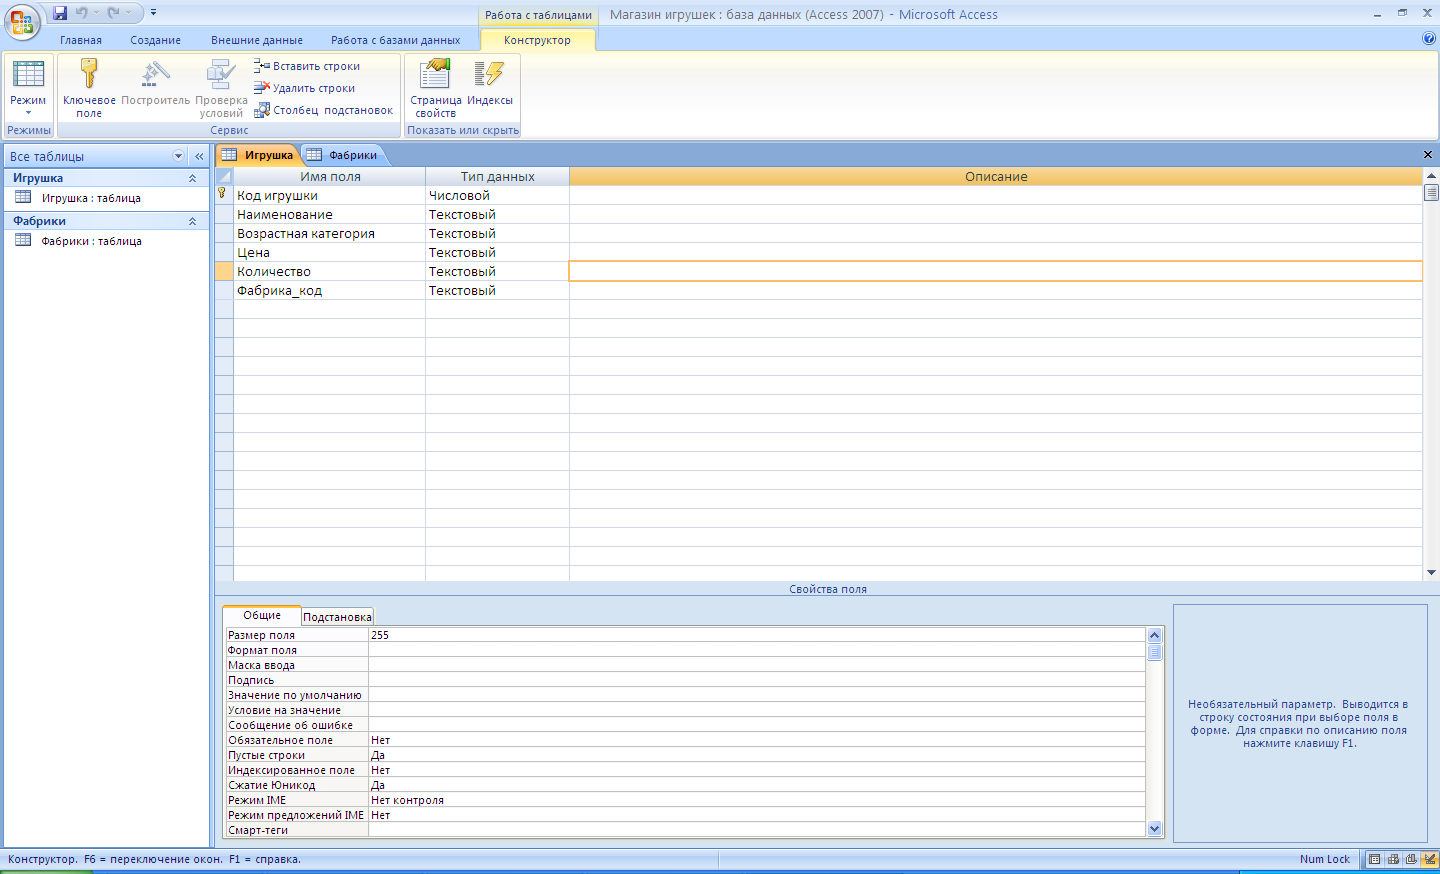Toggle Ключевое поле primary key
This screenshot has width=1440, height=874.
pyautogui.click(x=89, y=88)
